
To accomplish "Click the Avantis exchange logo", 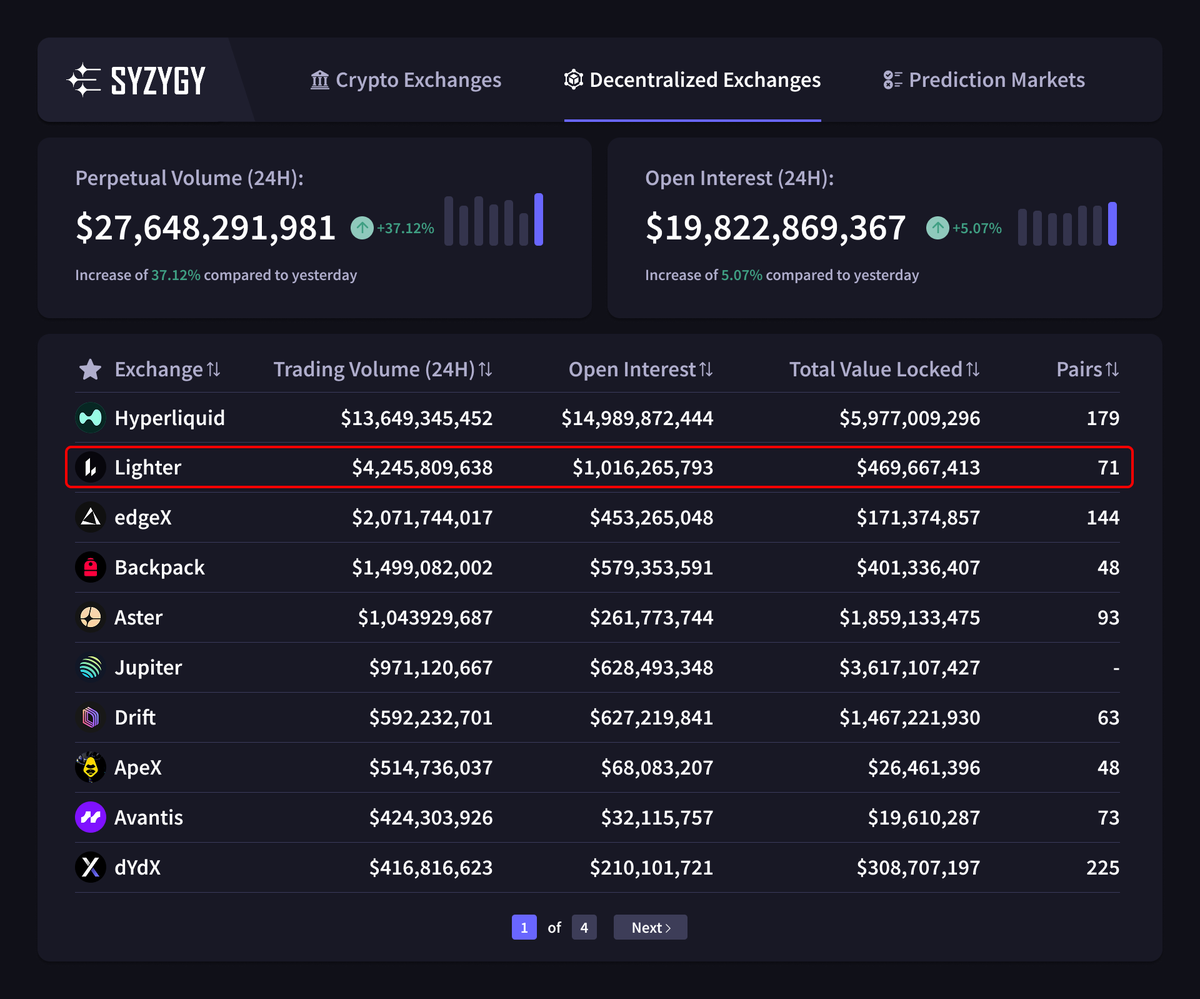I will 90,817.
